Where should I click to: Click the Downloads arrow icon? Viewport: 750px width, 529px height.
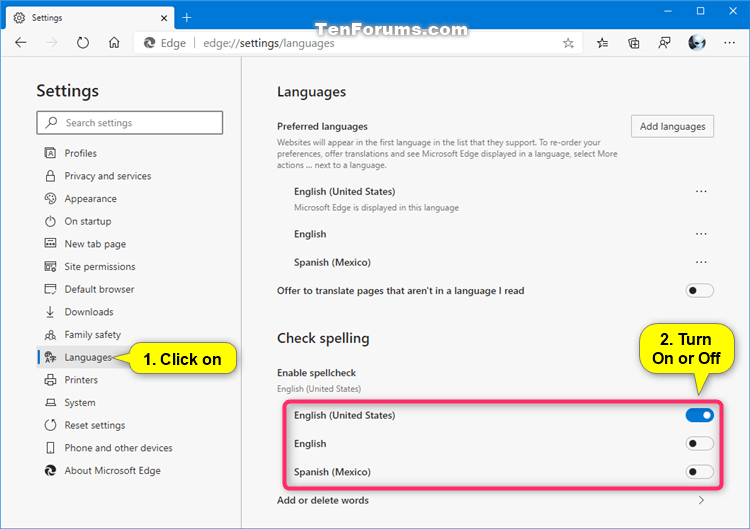point(50,312)
